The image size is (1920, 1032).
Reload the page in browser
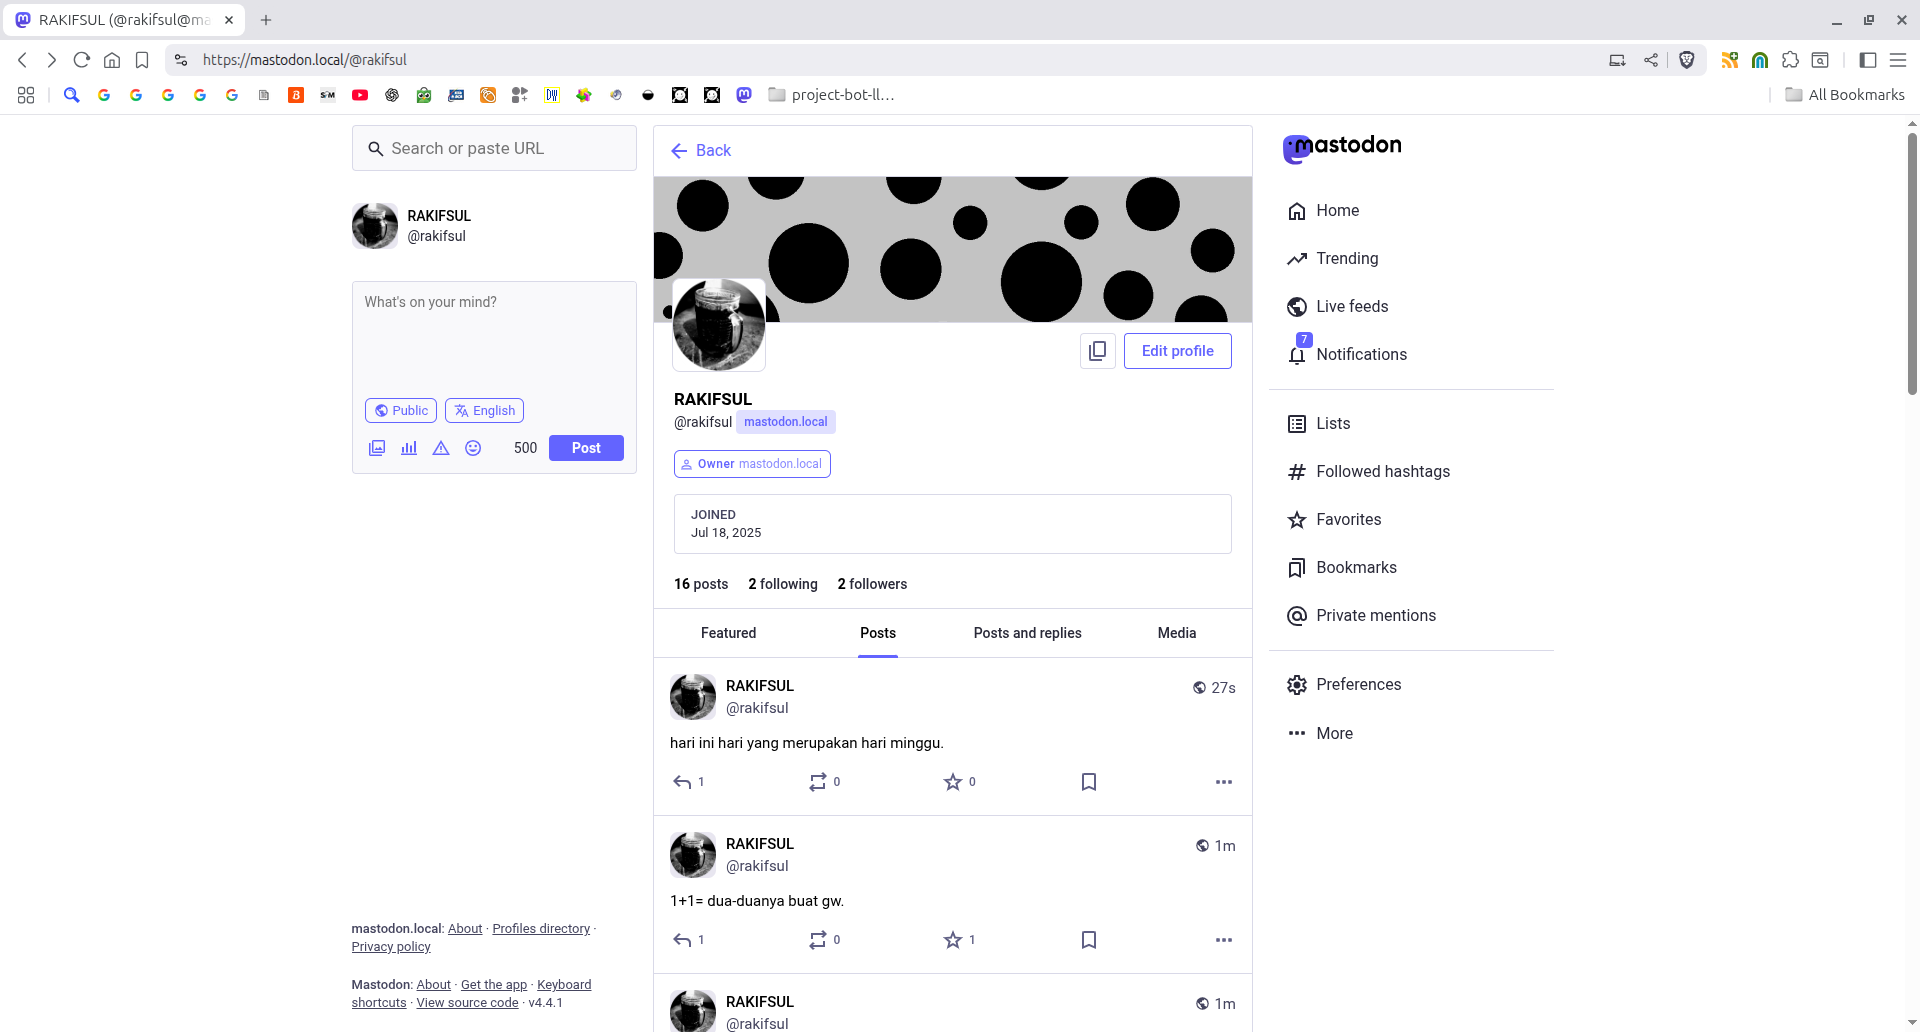(x=82, y=60)
